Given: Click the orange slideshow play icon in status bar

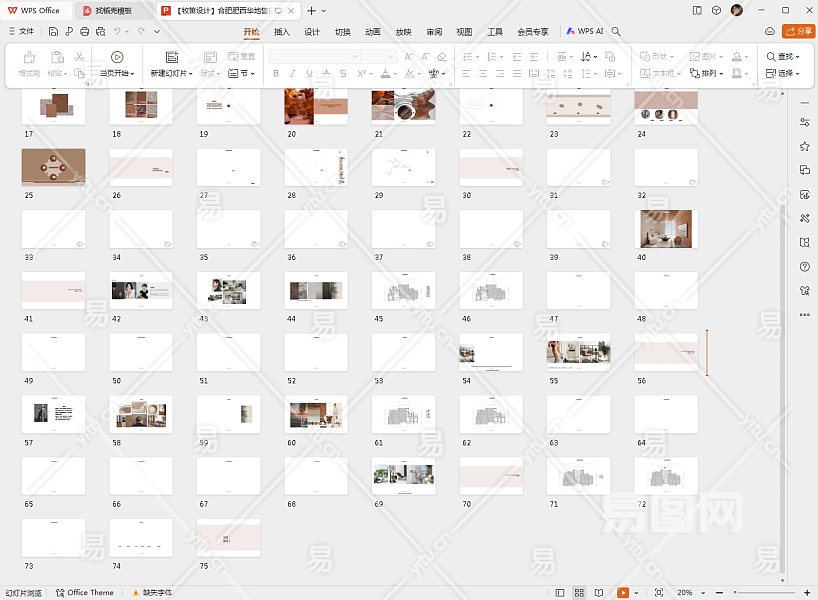Looking at the screenshot, I should 622,593.
